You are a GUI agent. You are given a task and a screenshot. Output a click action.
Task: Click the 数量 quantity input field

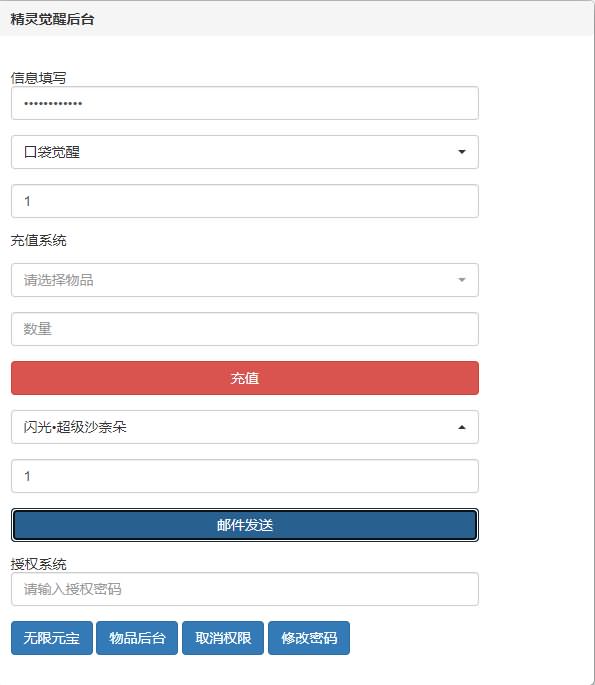[245, 329]
